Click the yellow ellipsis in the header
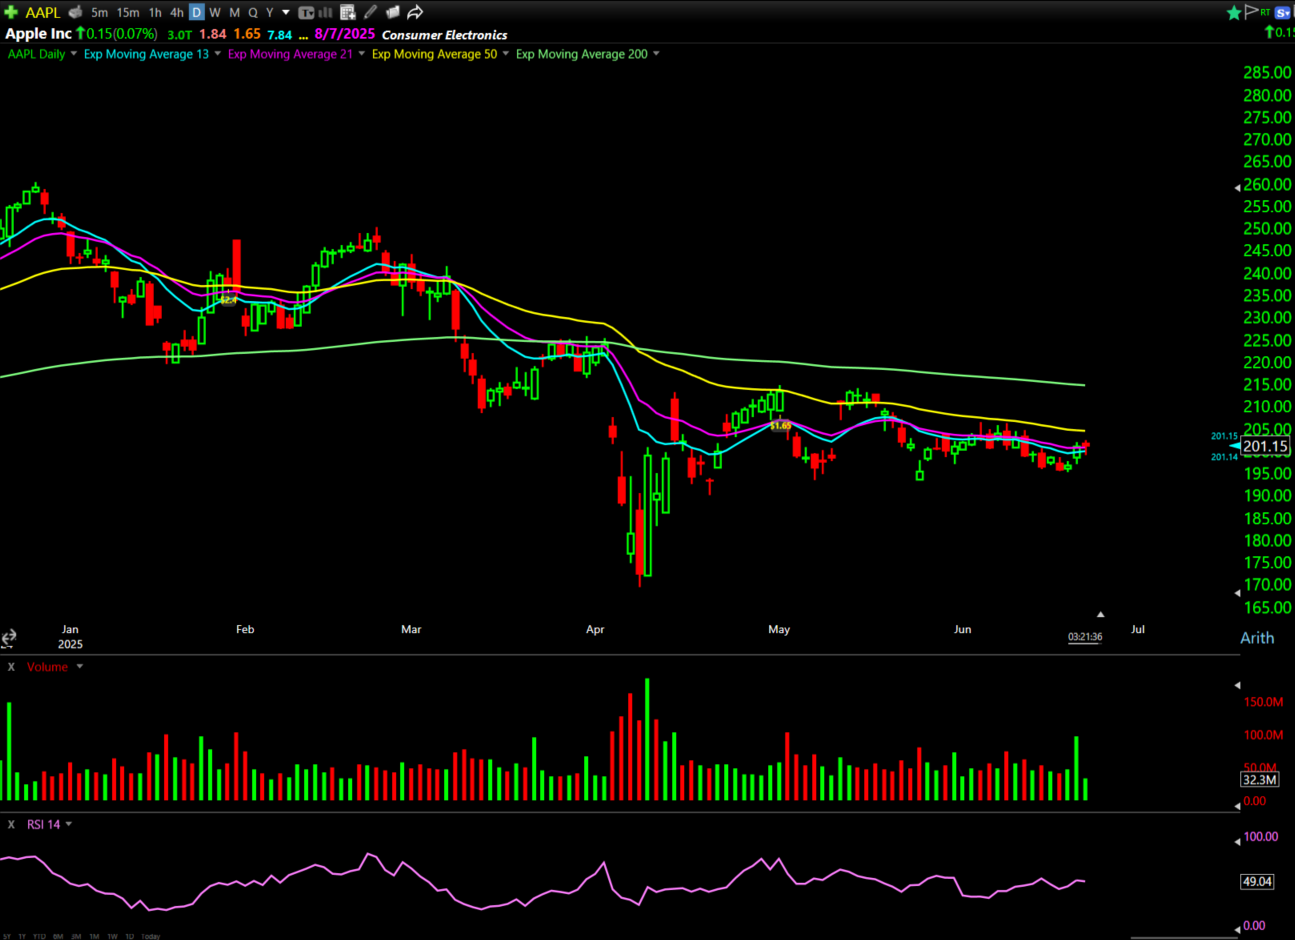The height and width of the screenshot is (940, 1295). (x=303, y=37)
